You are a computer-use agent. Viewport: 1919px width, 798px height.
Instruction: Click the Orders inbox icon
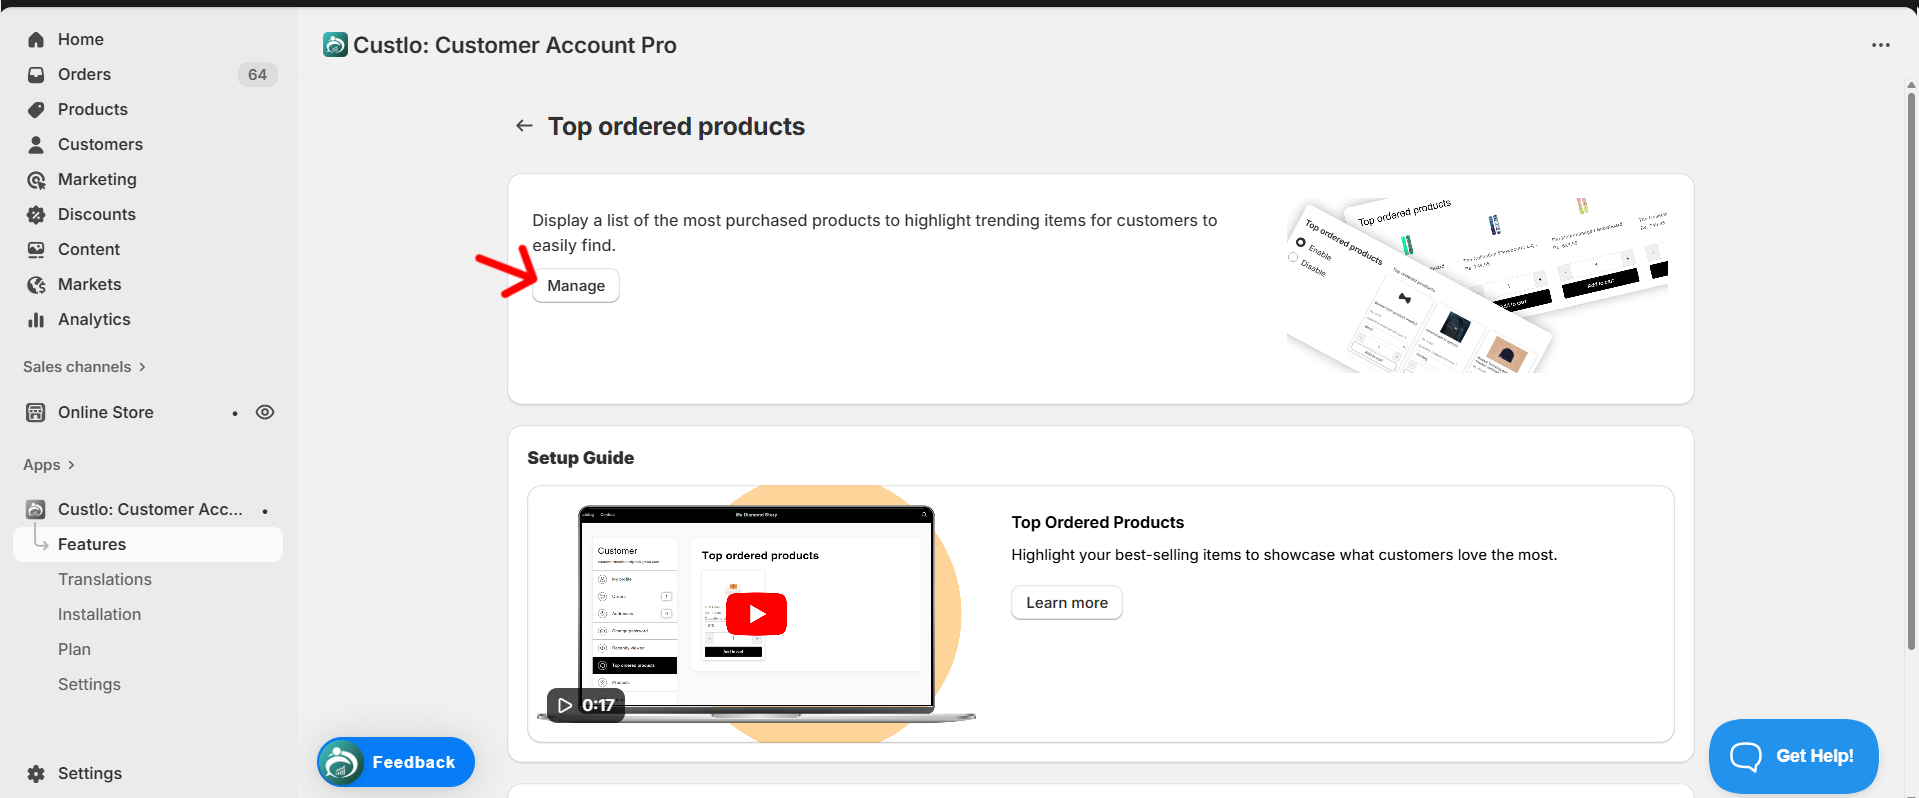[x=36, y=75]
